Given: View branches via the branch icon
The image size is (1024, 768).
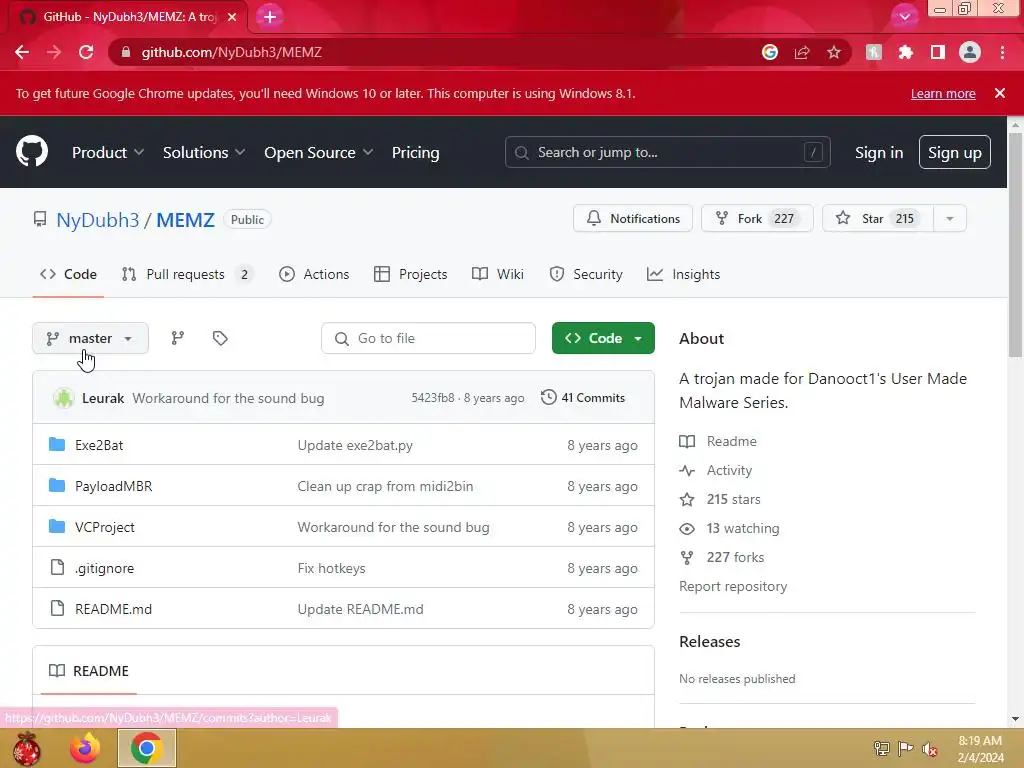Looking at the screenshot, I should 178,338.
